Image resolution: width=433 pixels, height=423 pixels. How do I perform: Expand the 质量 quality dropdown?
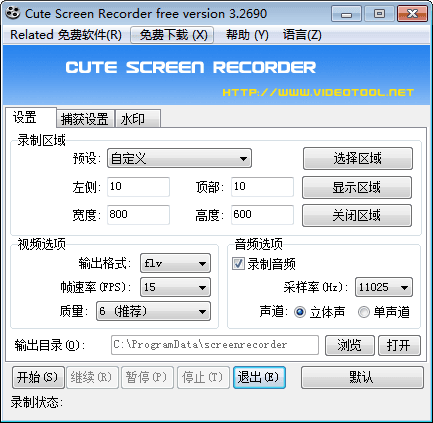point(153,311)
